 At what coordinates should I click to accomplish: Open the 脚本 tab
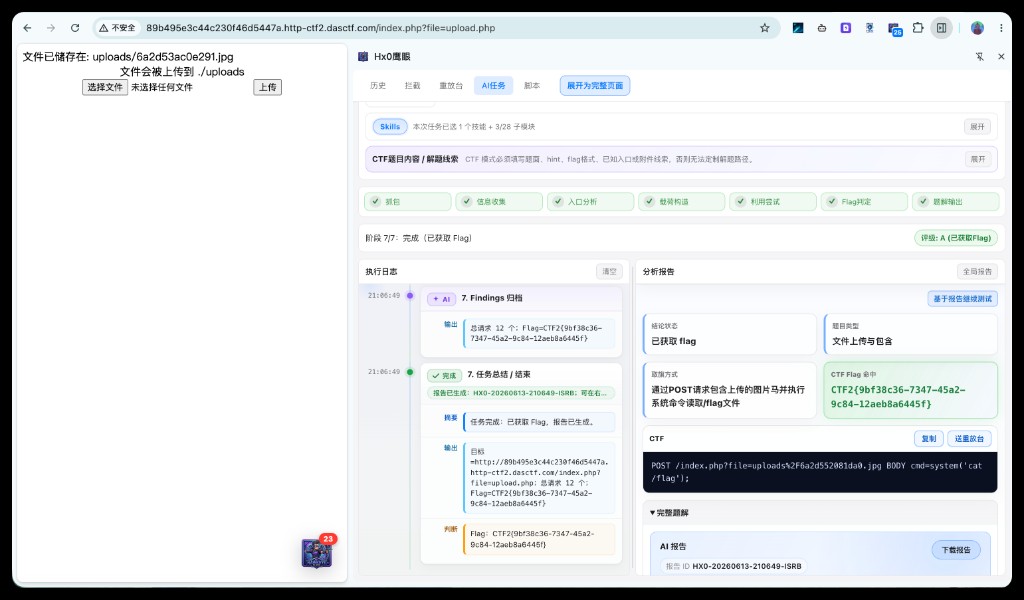pos(532,86)
